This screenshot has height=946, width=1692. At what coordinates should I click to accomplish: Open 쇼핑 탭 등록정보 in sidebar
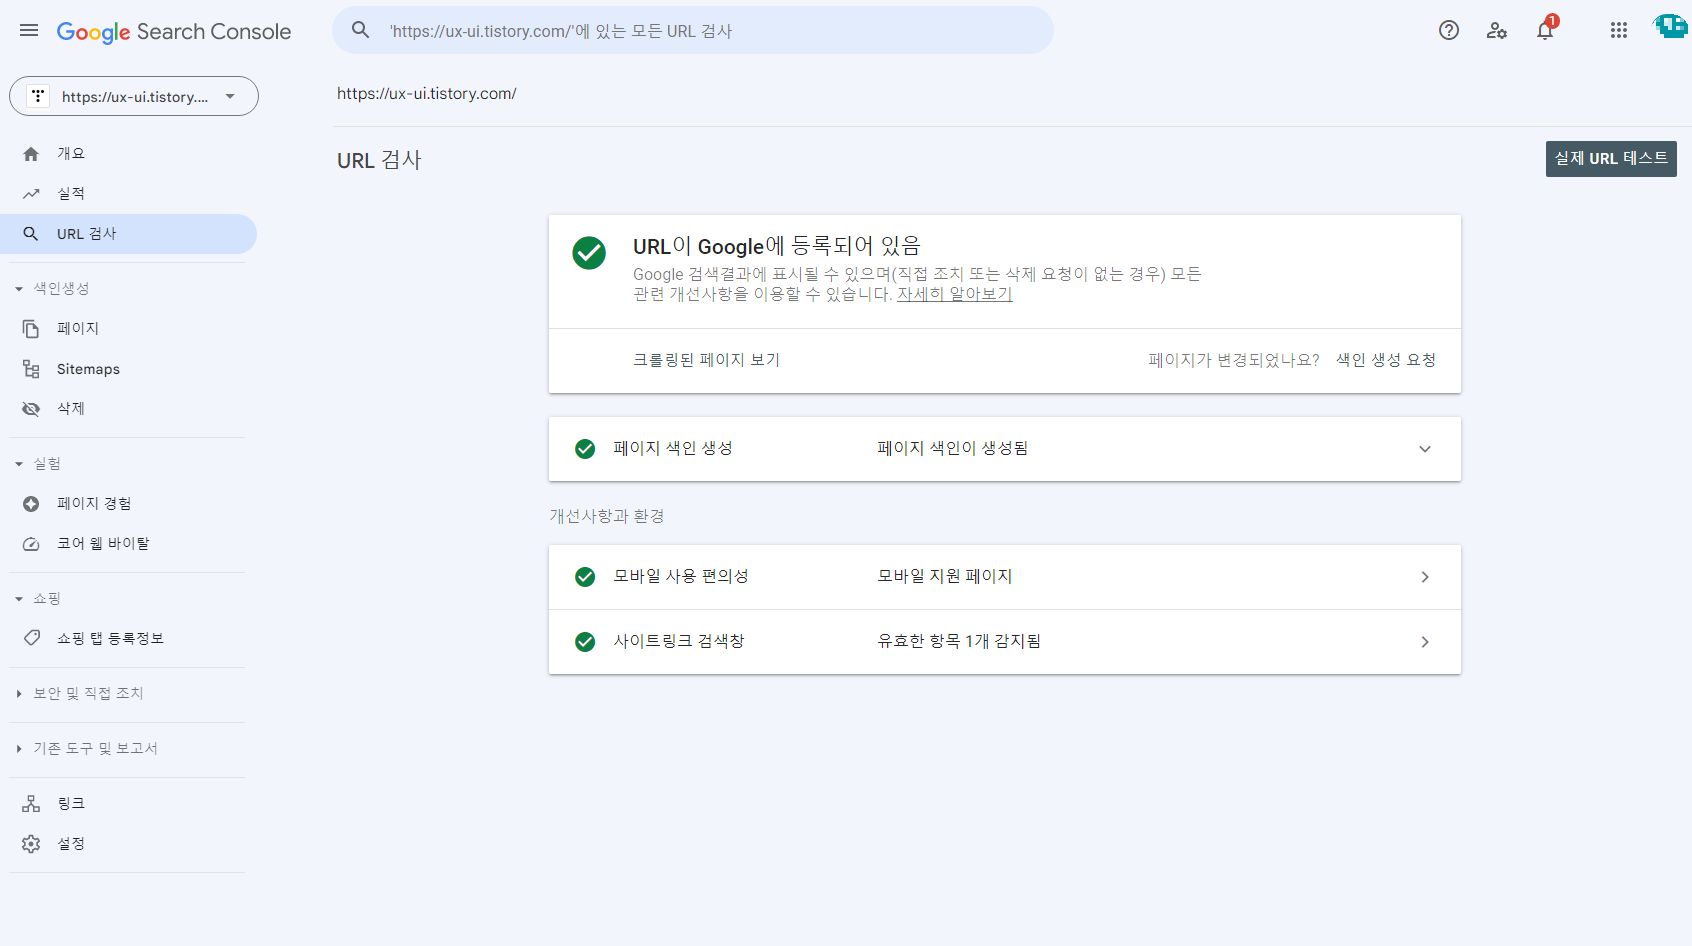point(128,638)
